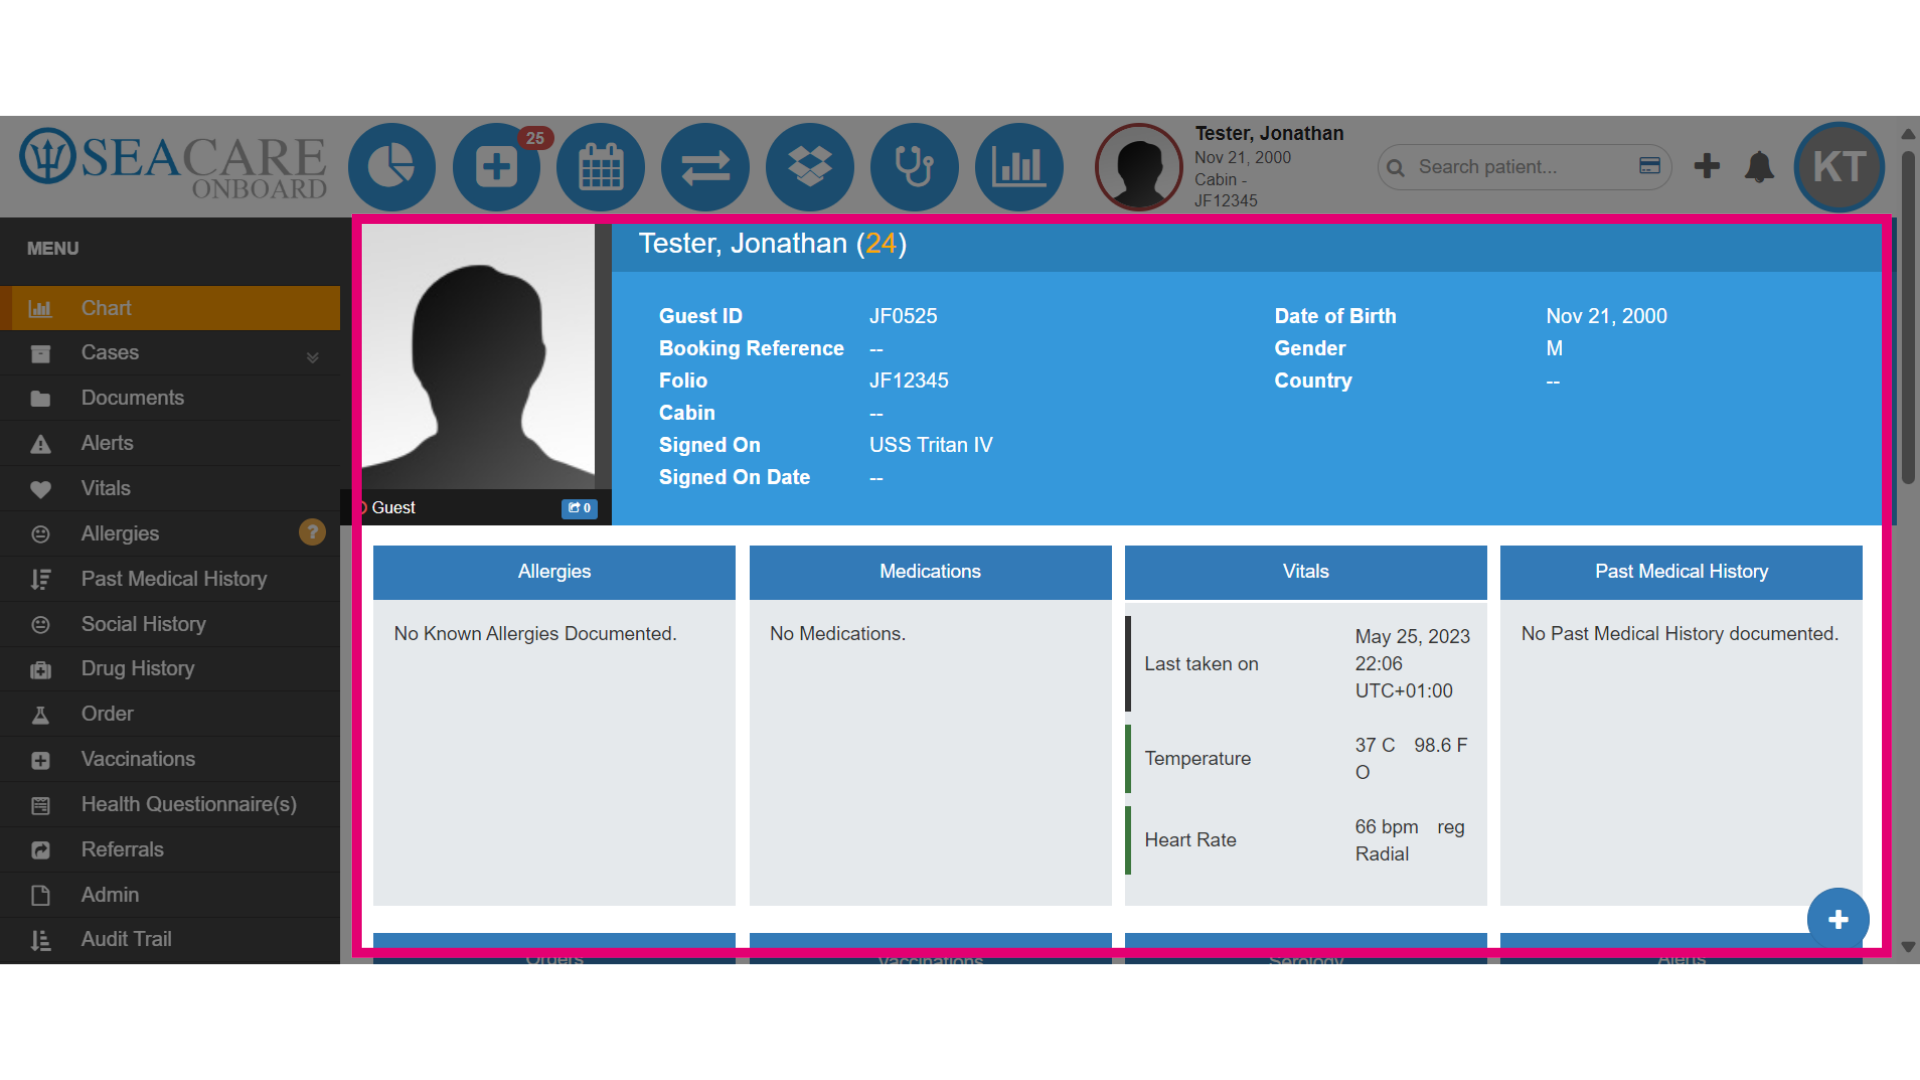Click the page scrollbar down arrow

[x=1908, y=946]
